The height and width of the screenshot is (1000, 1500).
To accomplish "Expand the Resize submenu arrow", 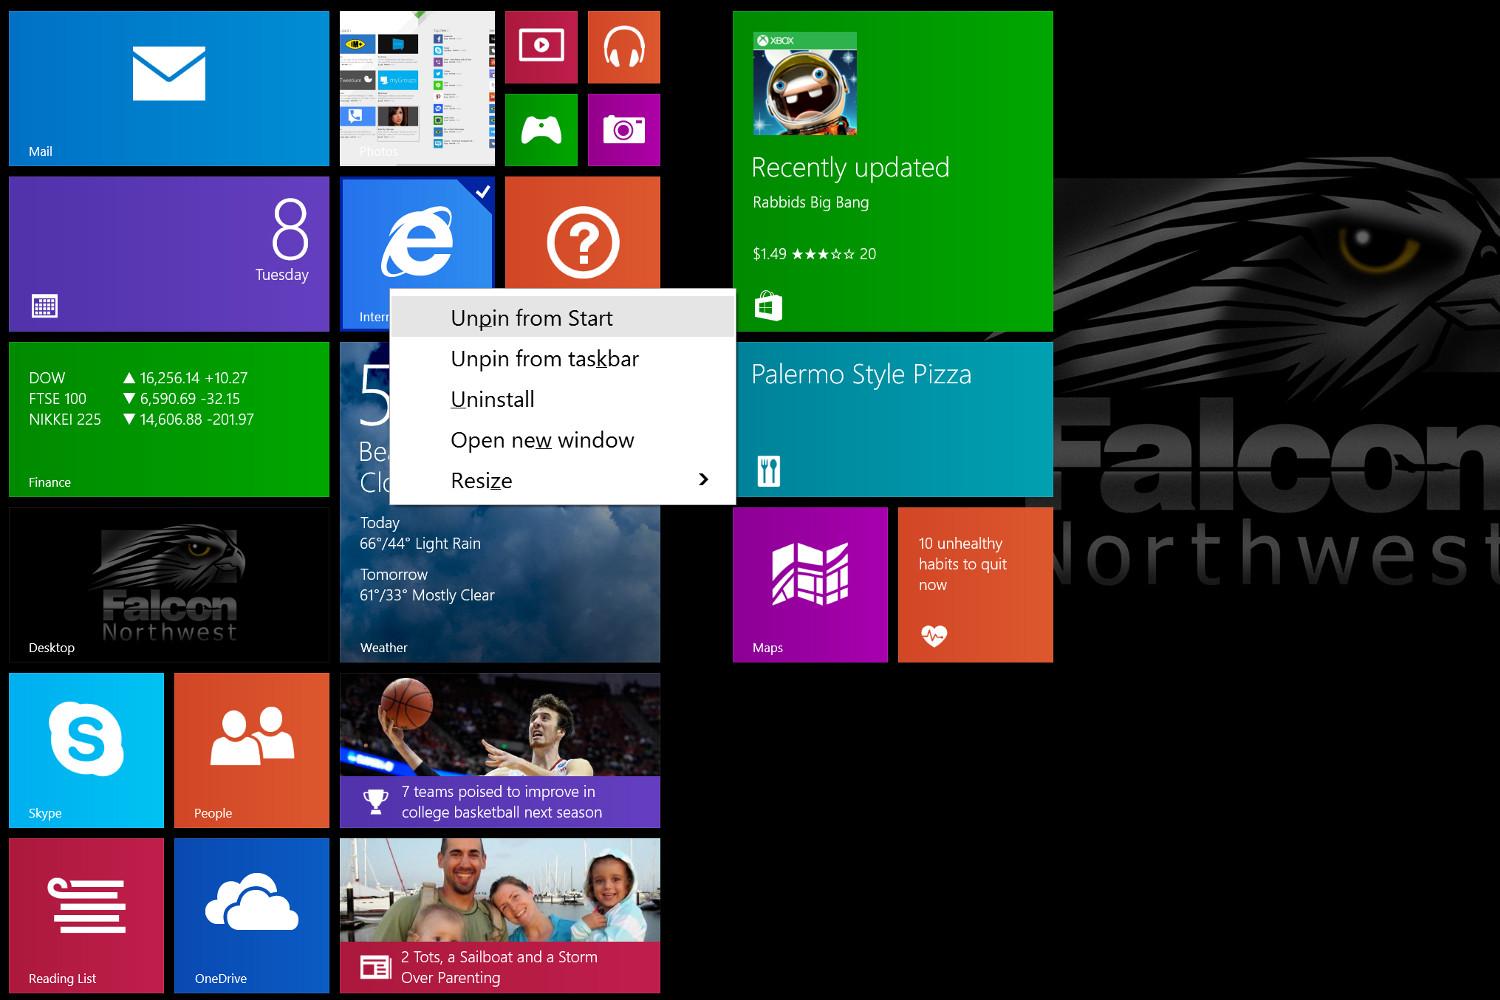I will [x=703, y=480].
